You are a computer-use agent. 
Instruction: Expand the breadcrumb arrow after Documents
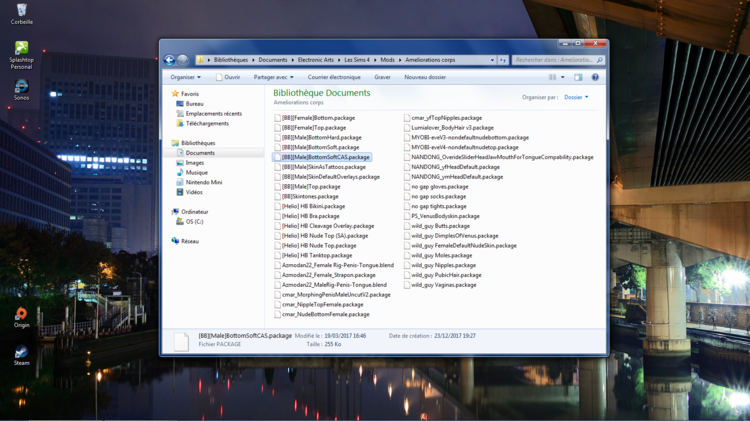click(292, 60)
